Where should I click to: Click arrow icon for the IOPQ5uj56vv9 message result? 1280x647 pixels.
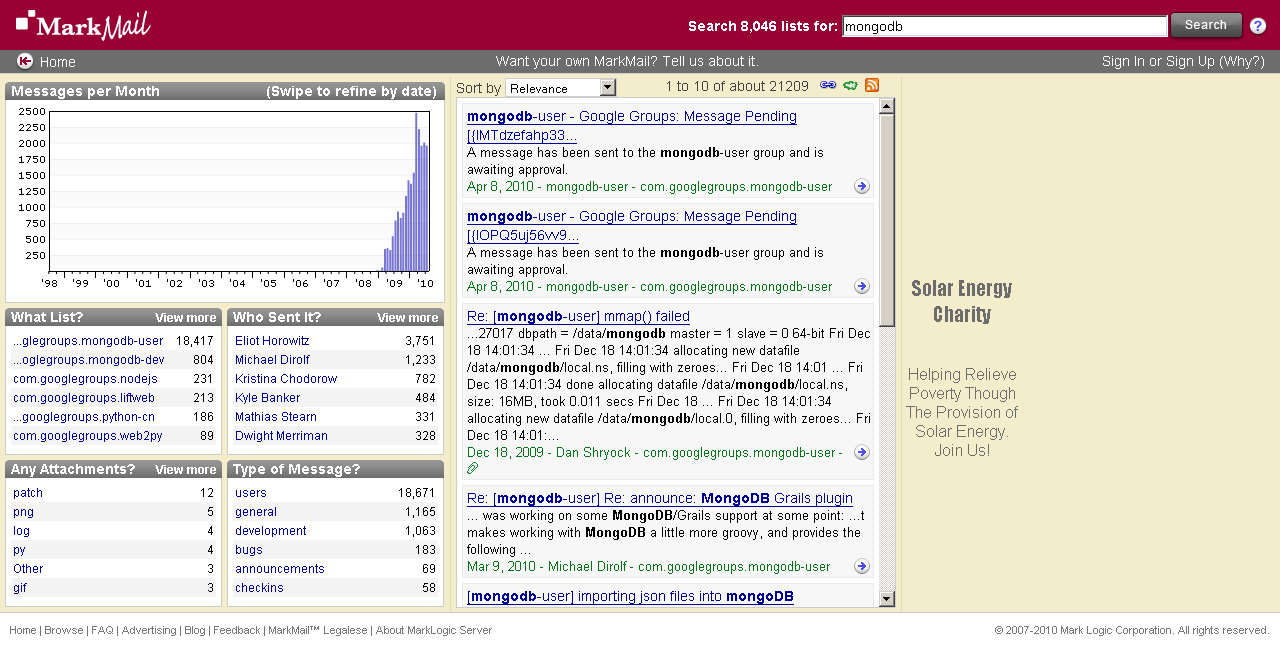pyautogui.click(x=862, y=286)
